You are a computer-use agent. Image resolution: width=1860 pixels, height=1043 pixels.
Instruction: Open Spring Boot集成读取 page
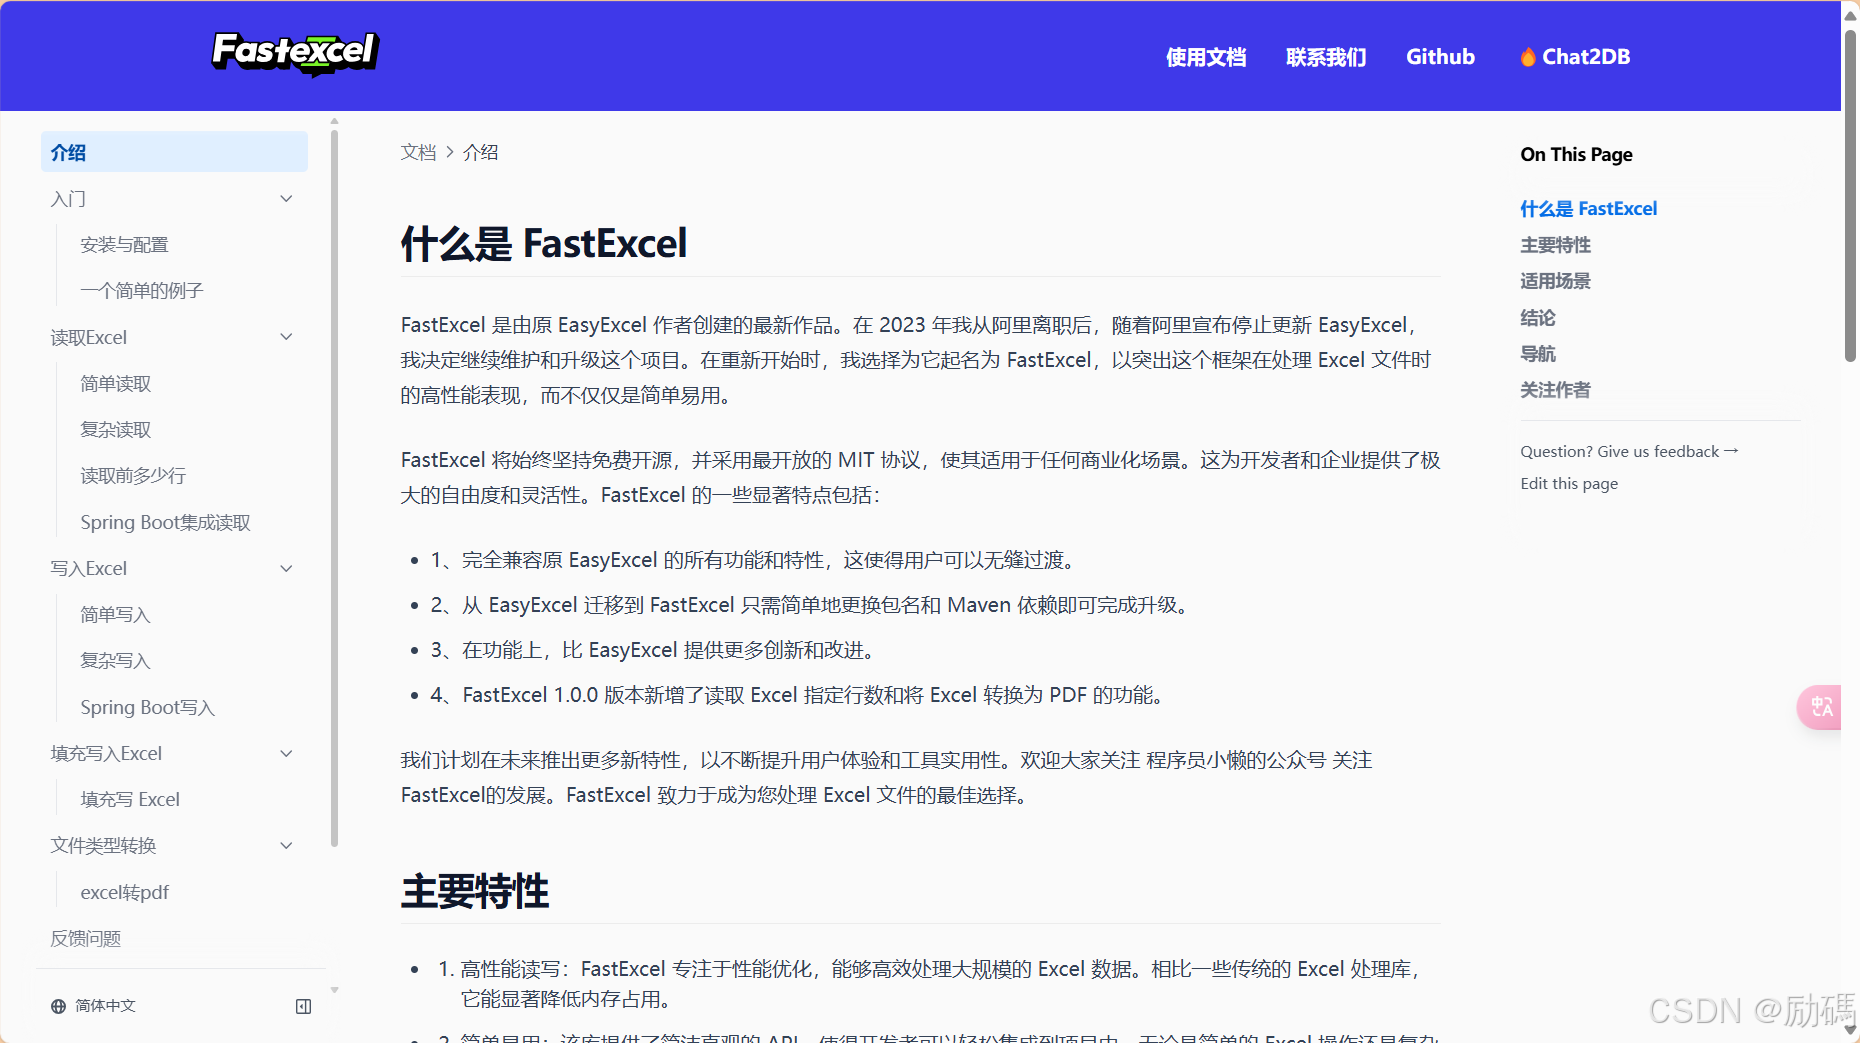pos(165,523)
